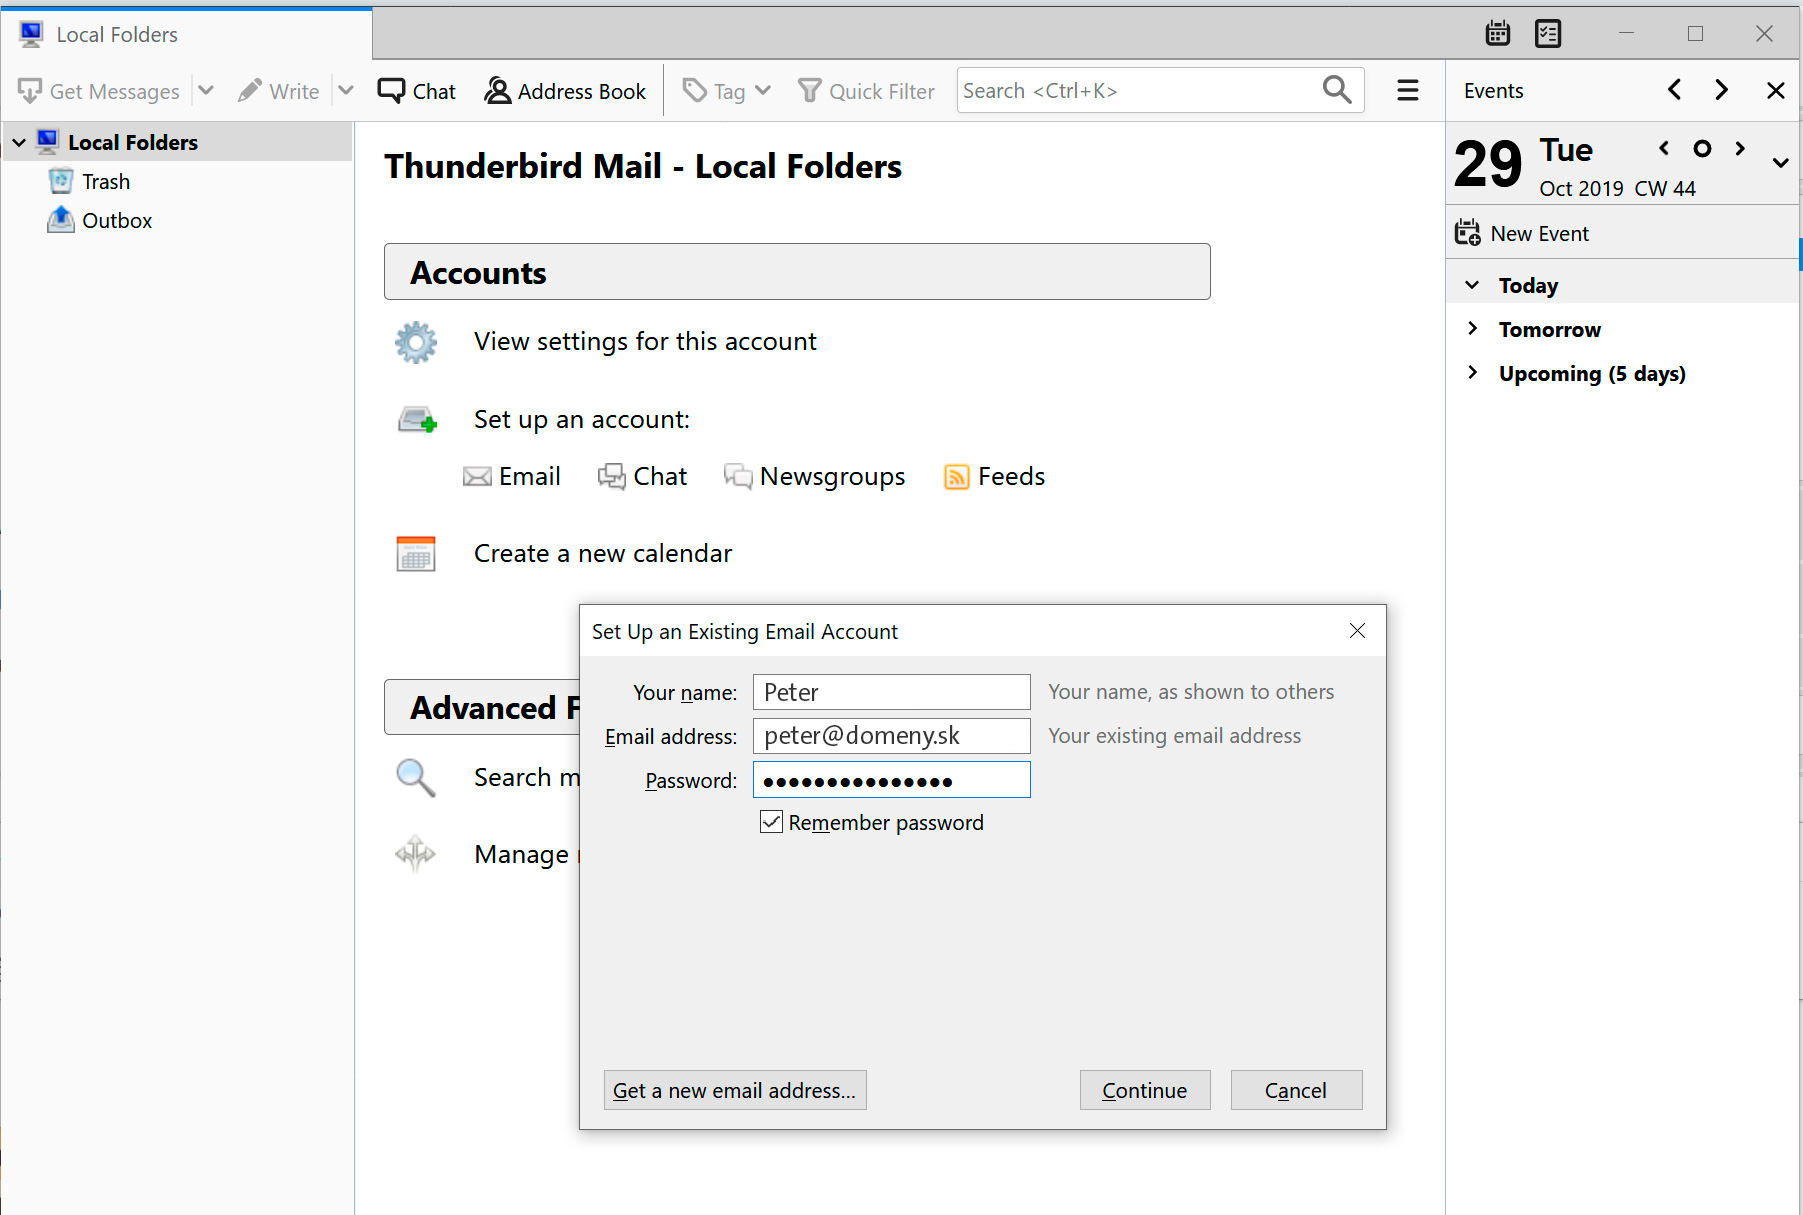Expand the Tomorrow events section

point(1472,329)
